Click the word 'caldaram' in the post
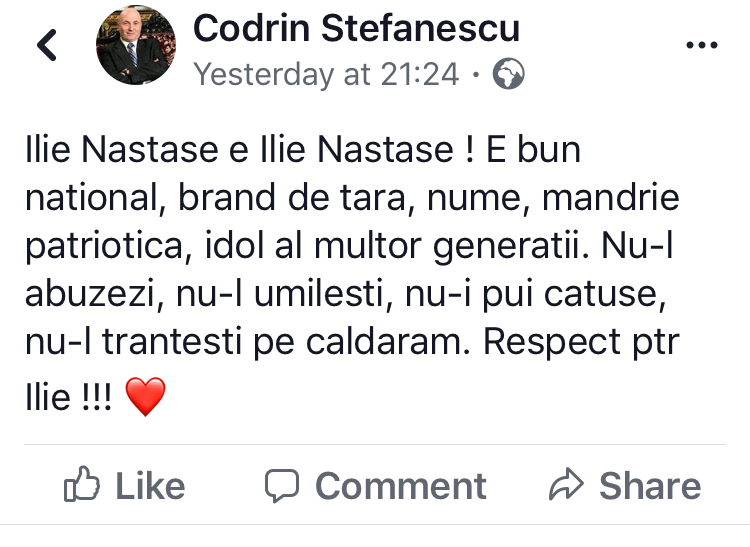Screen dimensions: 750x547 [387, 341]
